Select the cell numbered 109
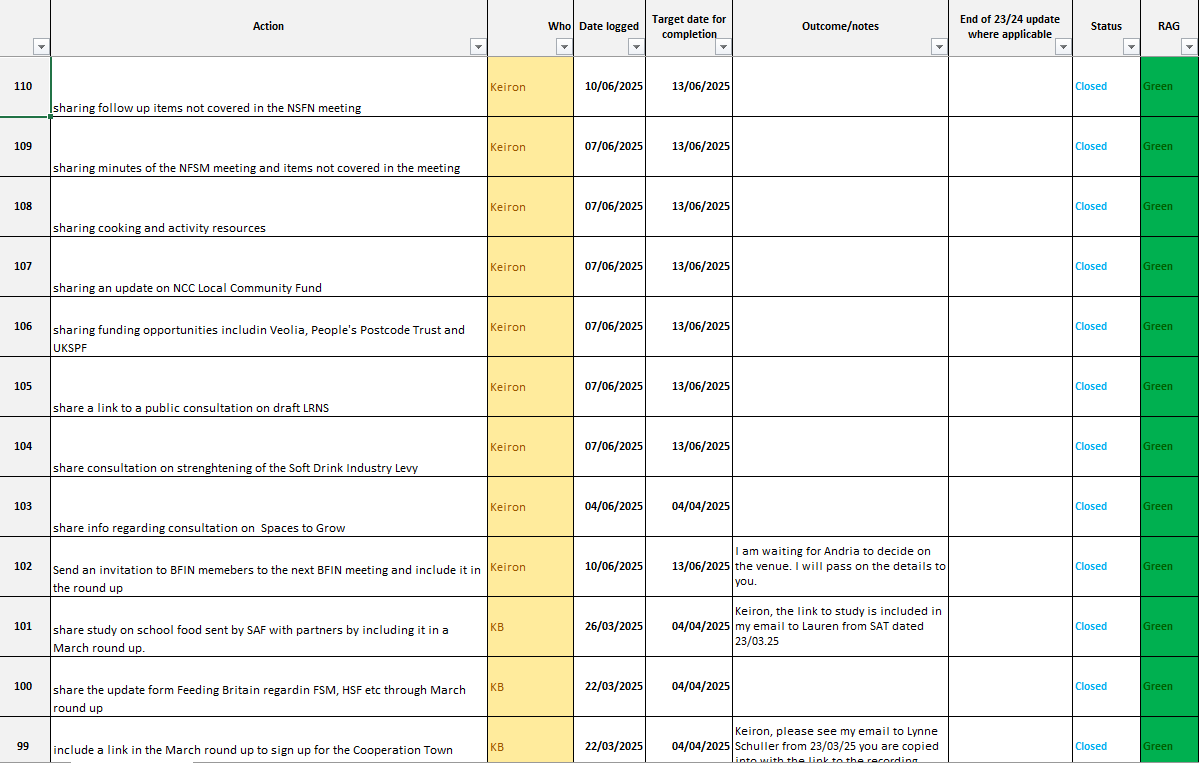The height and width of the screenshot is (763, 1199). 24,147
